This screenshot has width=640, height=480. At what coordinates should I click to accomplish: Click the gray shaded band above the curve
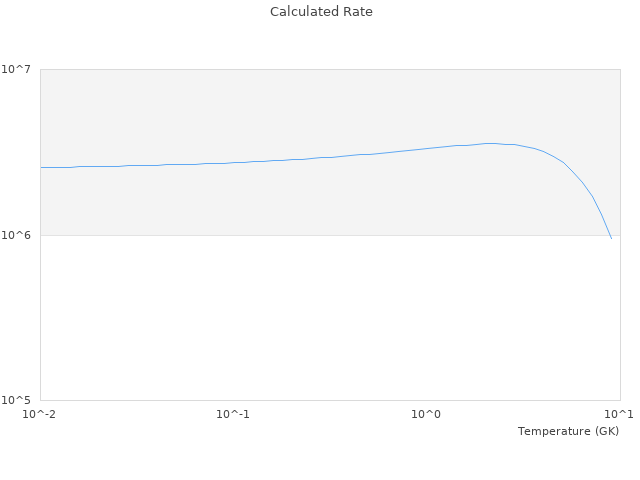point(300,110)
